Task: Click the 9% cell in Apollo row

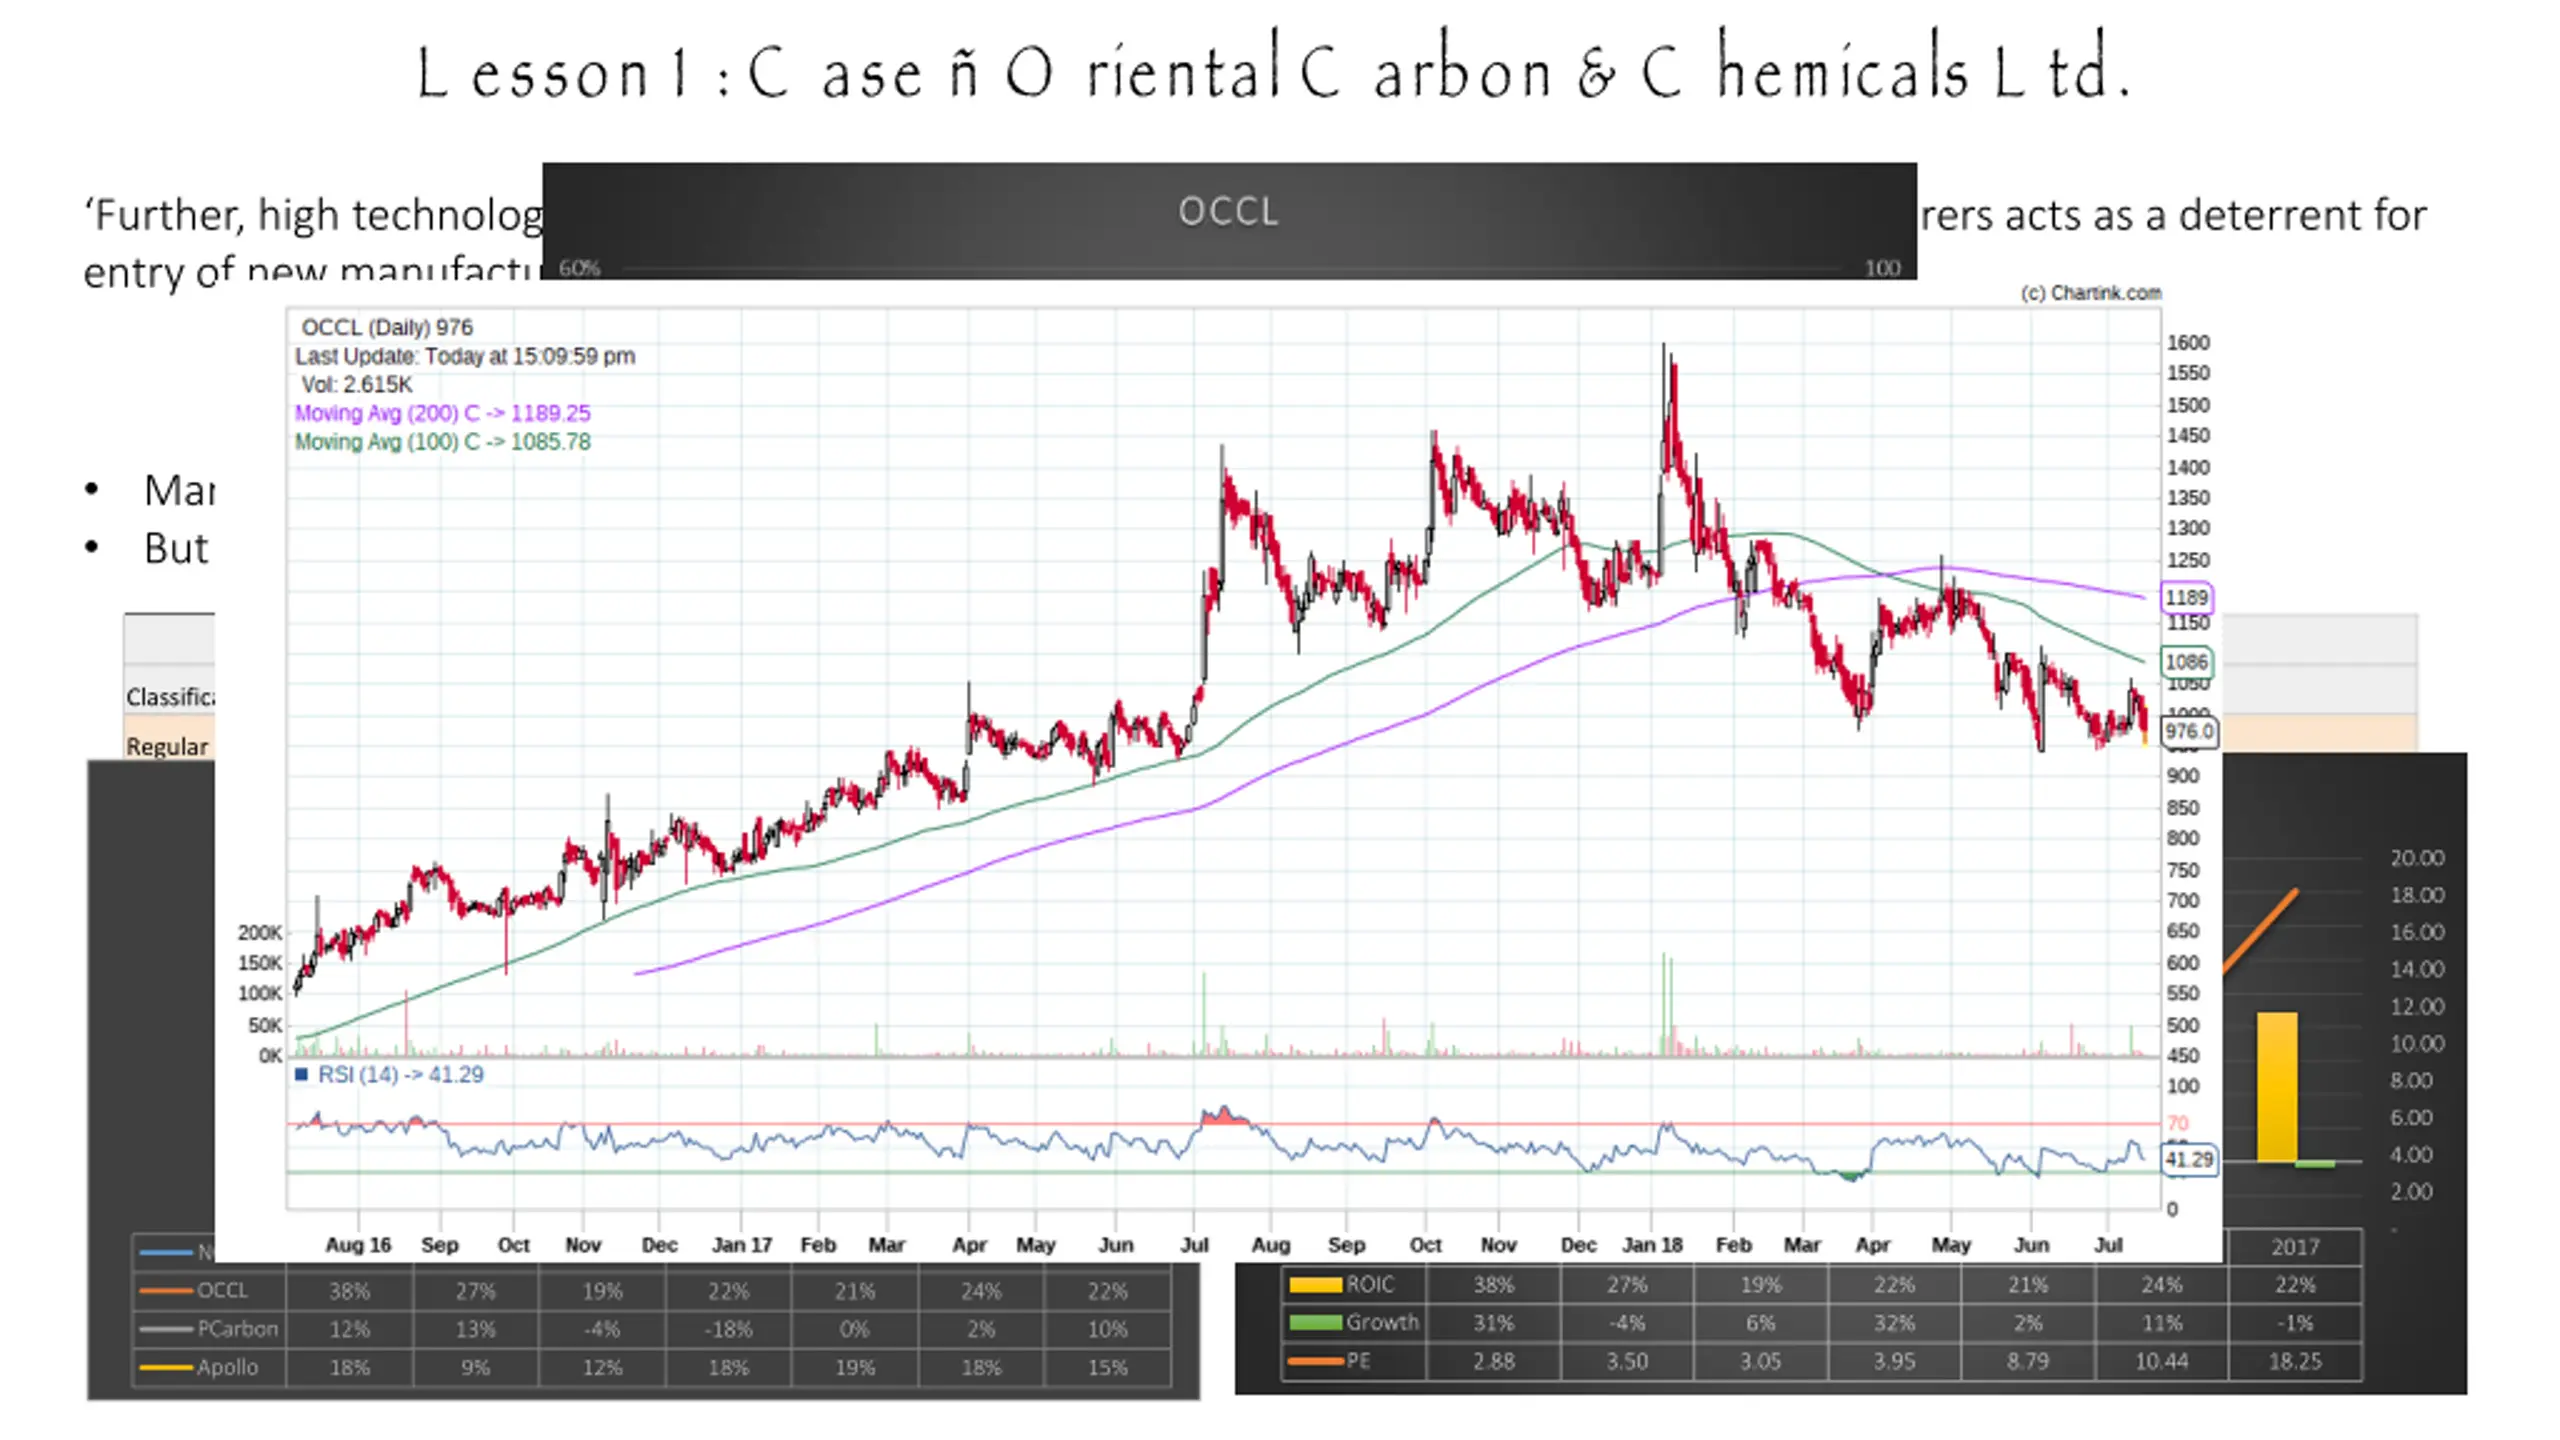Action: [x=475, y=1367]
